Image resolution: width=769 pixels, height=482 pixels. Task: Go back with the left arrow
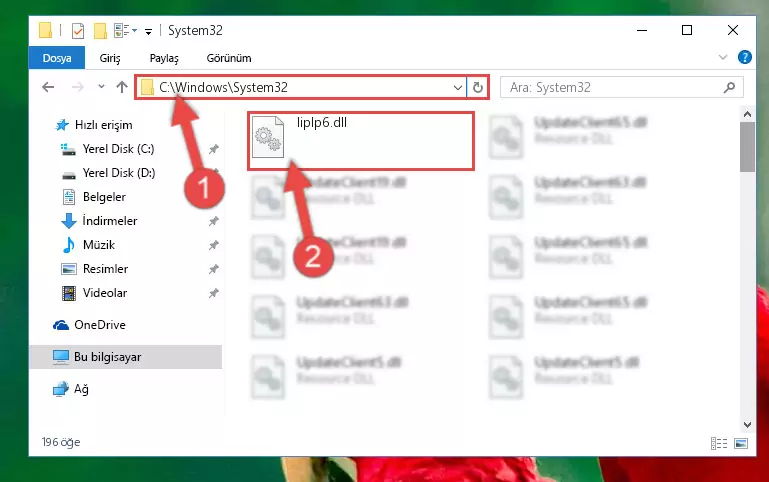[x=48, y=87]
